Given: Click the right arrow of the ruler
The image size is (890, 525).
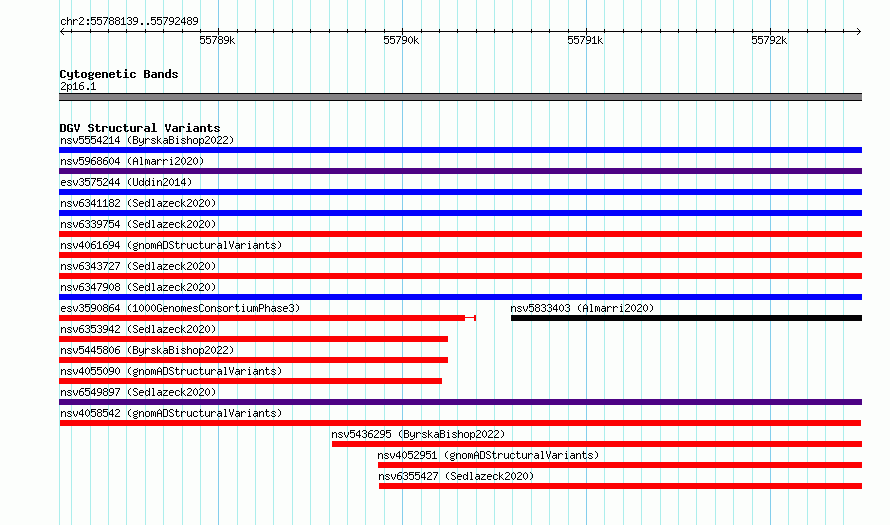Looking at the screenshot, I should tap(858, 32).
